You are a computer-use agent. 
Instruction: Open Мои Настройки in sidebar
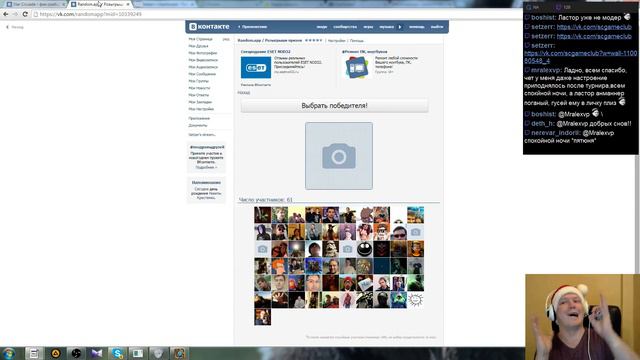[x=201, y=109]
